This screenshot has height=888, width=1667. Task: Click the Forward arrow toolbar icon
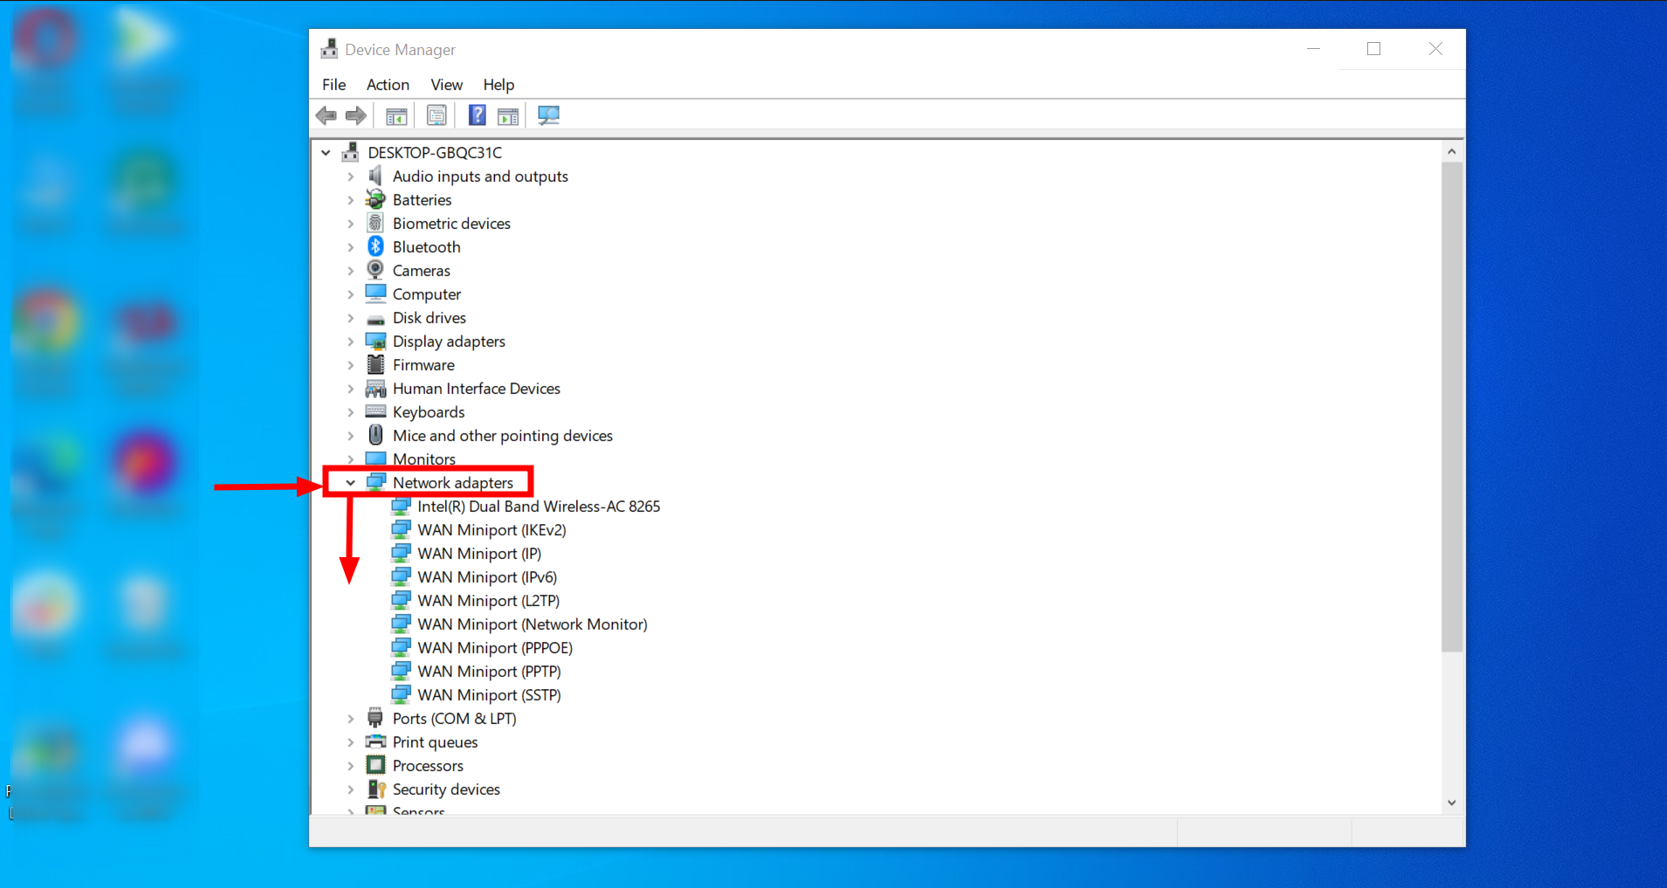[x=356, y=116]
